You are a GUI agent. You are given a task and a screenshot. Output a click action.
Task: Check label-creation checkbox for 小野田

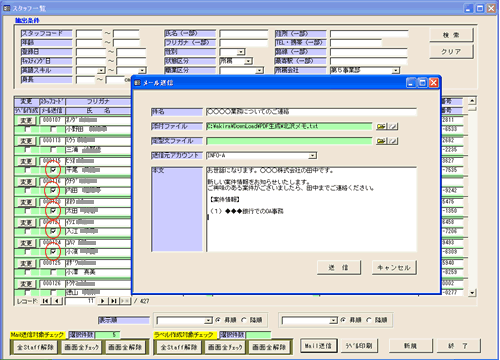tap(27, 129)
